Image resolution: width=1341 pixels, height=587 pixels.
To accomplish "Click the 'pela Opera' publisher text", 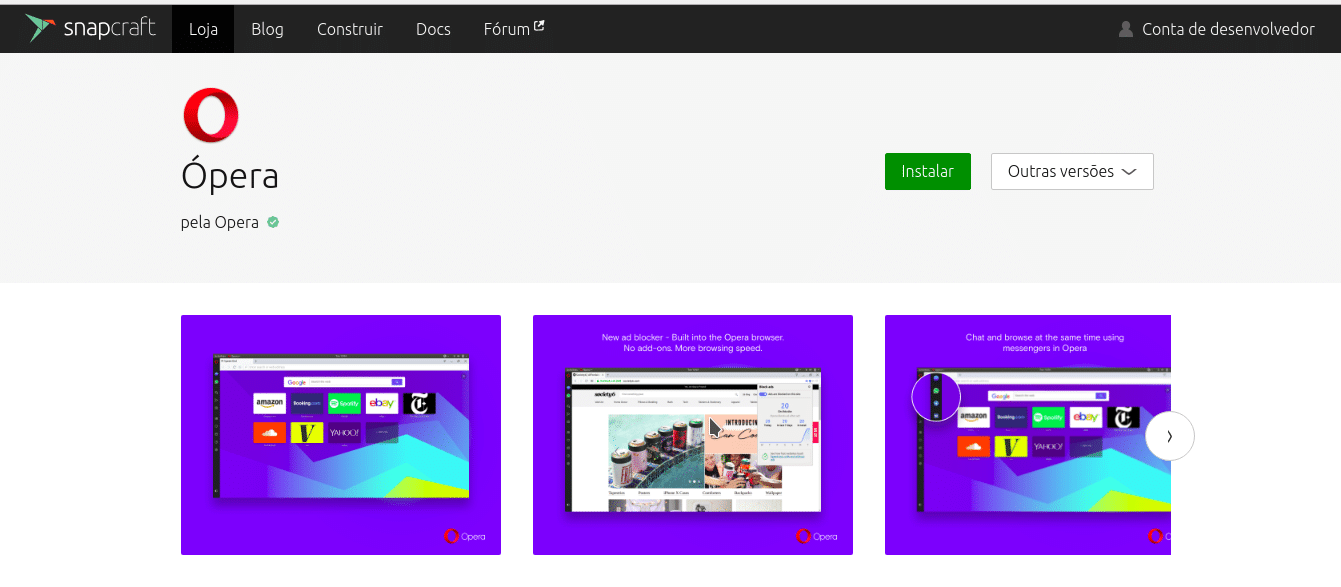I will (220, 222).
